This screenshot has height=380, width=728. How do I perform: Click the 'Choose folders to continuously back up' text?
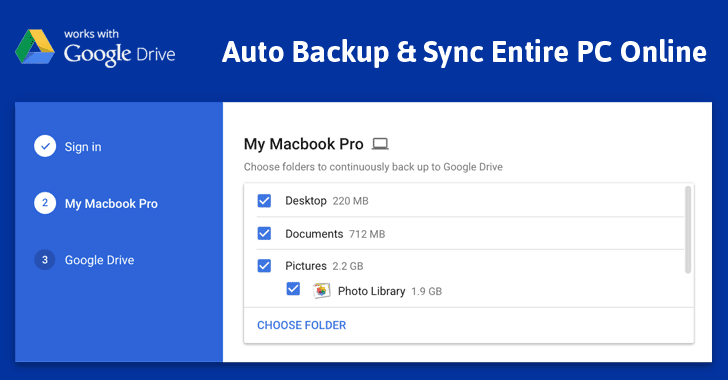(373, 167)
